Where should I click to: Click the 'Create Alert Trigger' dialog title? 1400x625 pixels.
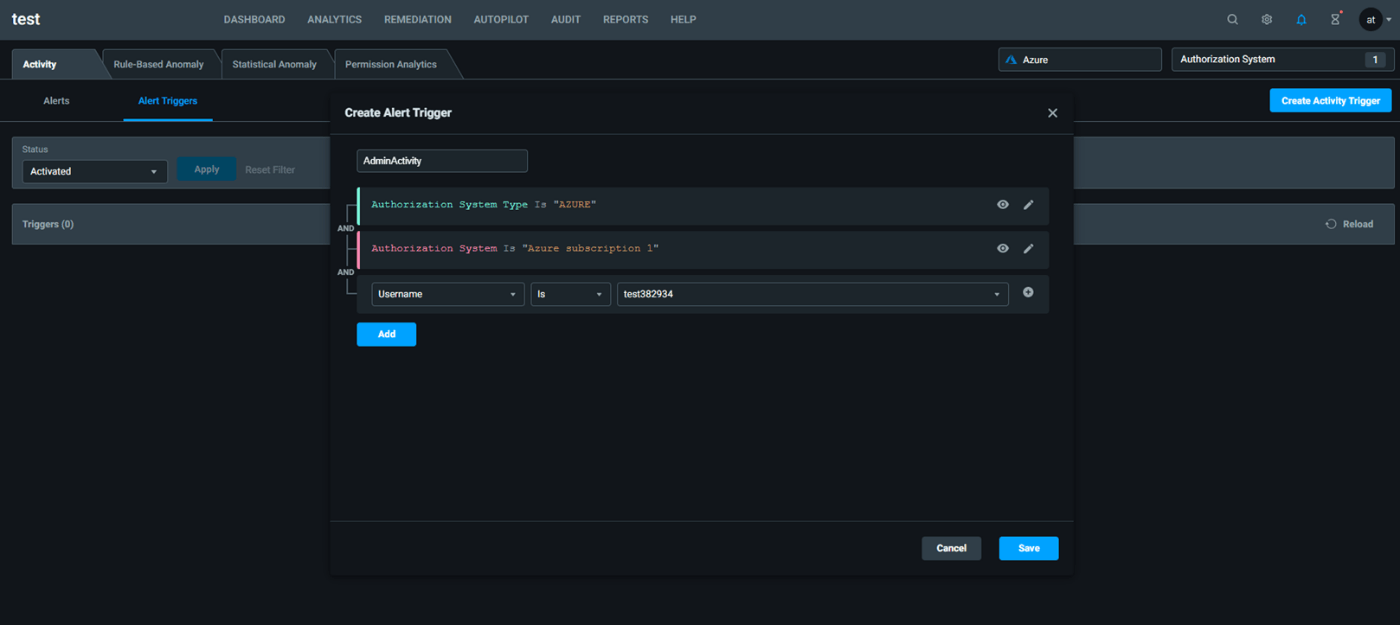point(398,113)
